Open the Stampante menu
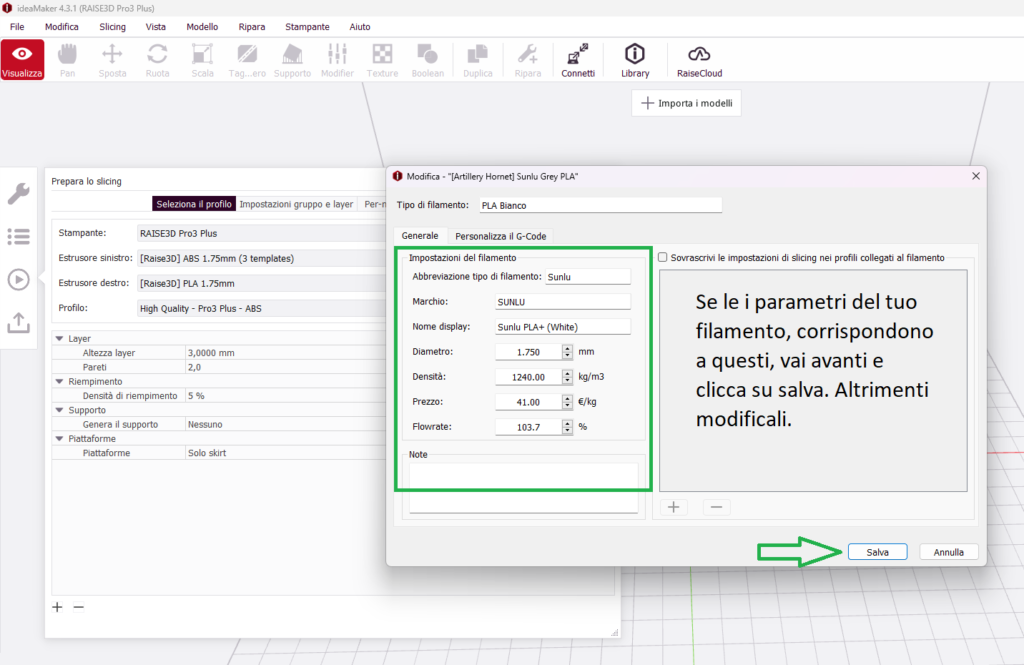The height and width of the screenshot is (665, 1024). (x=307, y=27)
